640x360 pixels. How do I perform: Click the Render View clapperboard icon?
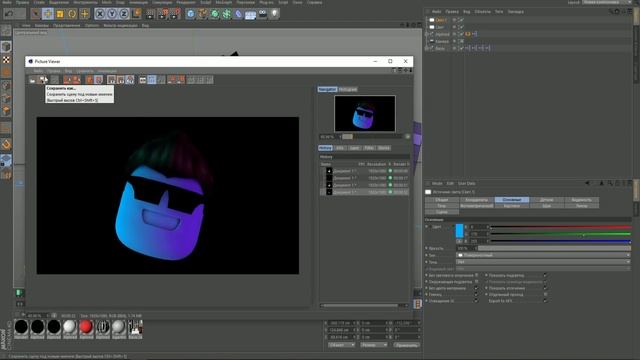click(x=150, y=14)
